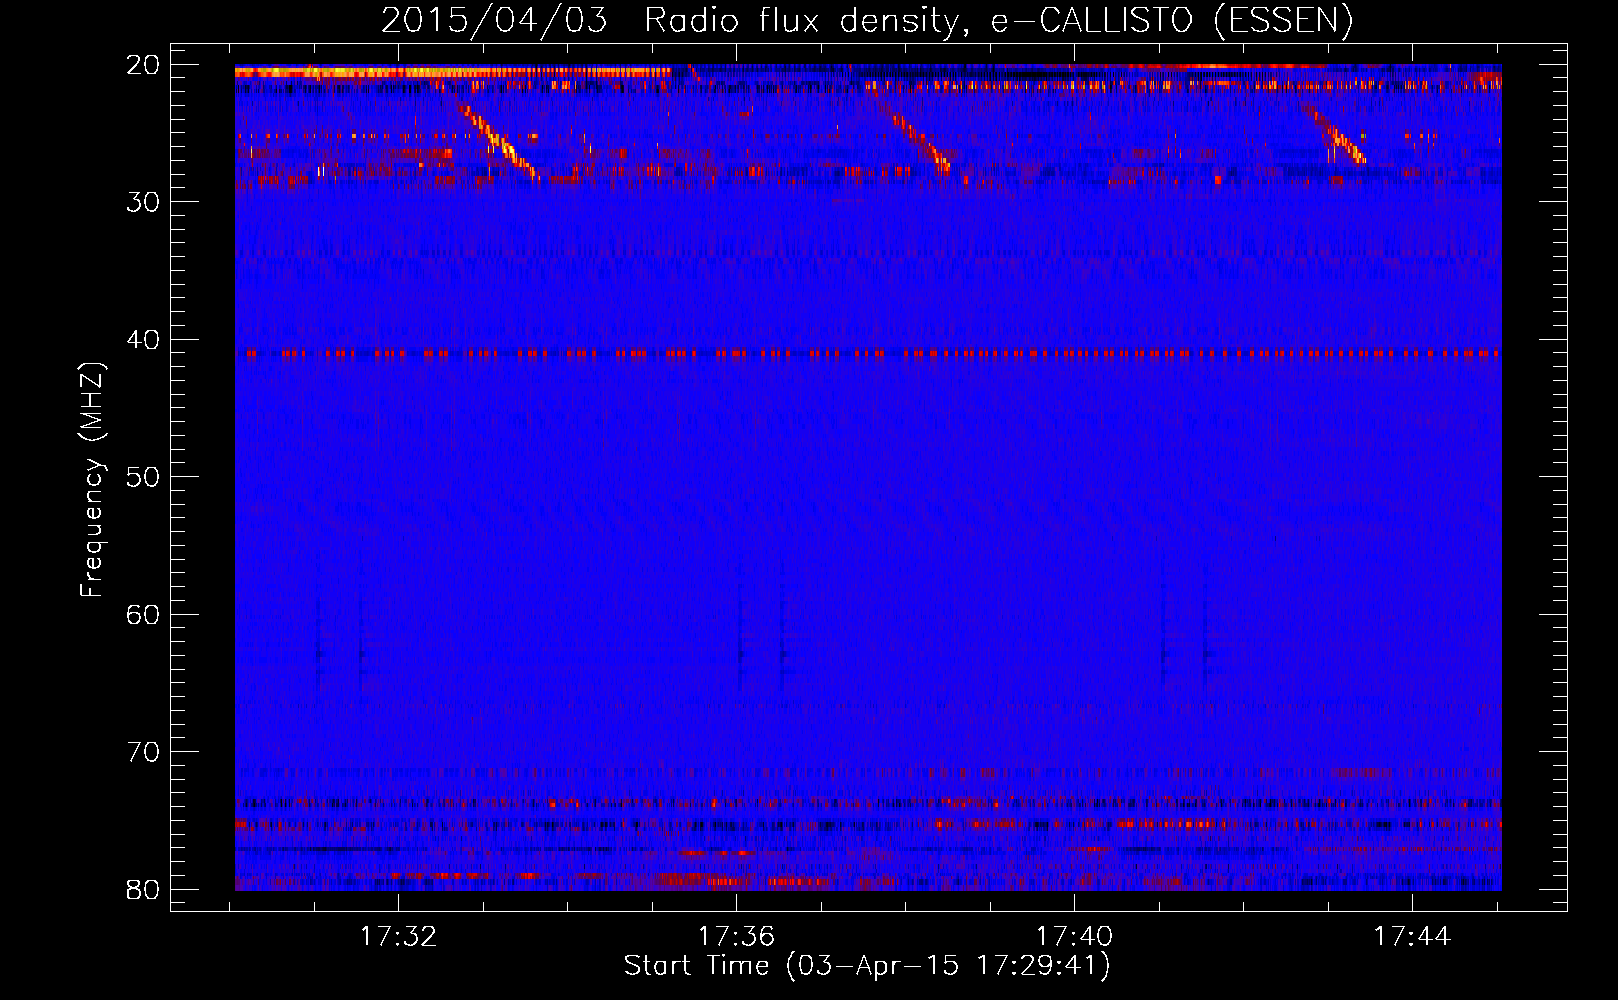This screenshot has width=1618, height=1000.
Task: Click the plot title '2015/04/03 Radio flux density'
Action: pos(867,20)
